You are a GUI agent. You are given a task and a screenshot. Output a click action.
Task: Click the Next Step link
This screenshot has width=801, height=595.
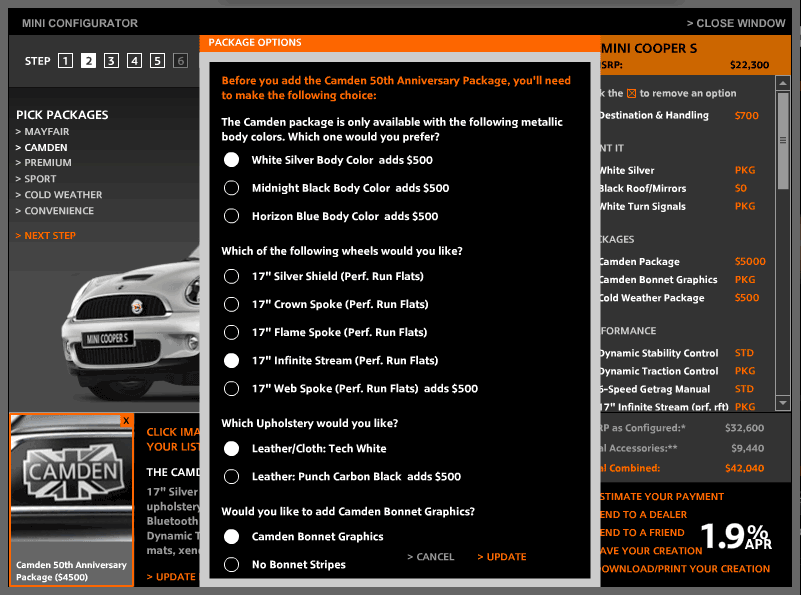tap(45, 235)
